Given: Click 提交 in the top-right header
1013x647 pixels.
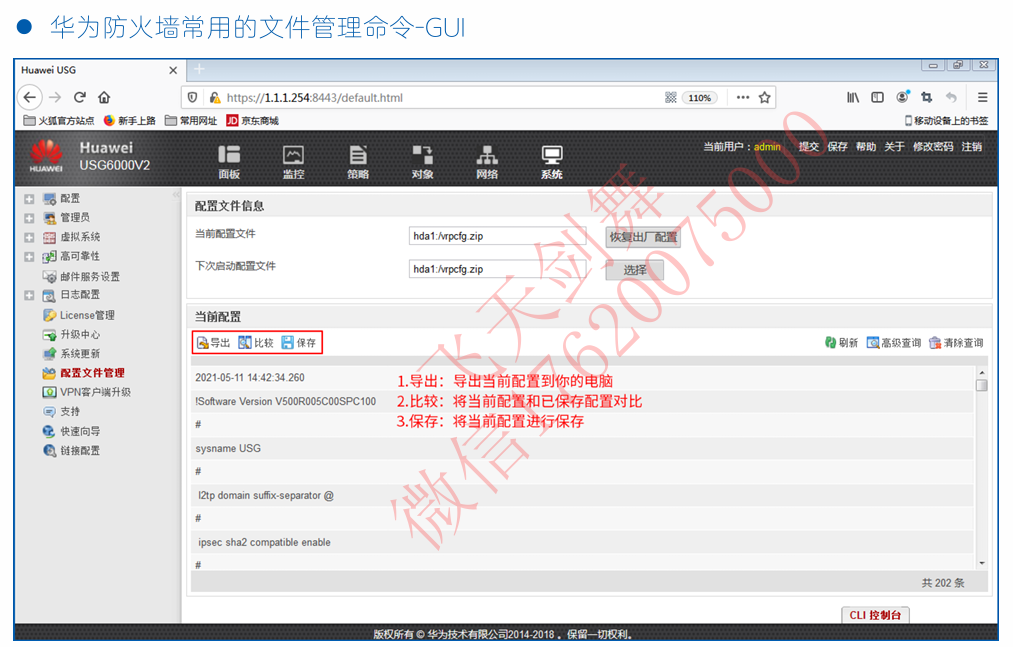Looking at the screenshot, I should coord(808,147).
